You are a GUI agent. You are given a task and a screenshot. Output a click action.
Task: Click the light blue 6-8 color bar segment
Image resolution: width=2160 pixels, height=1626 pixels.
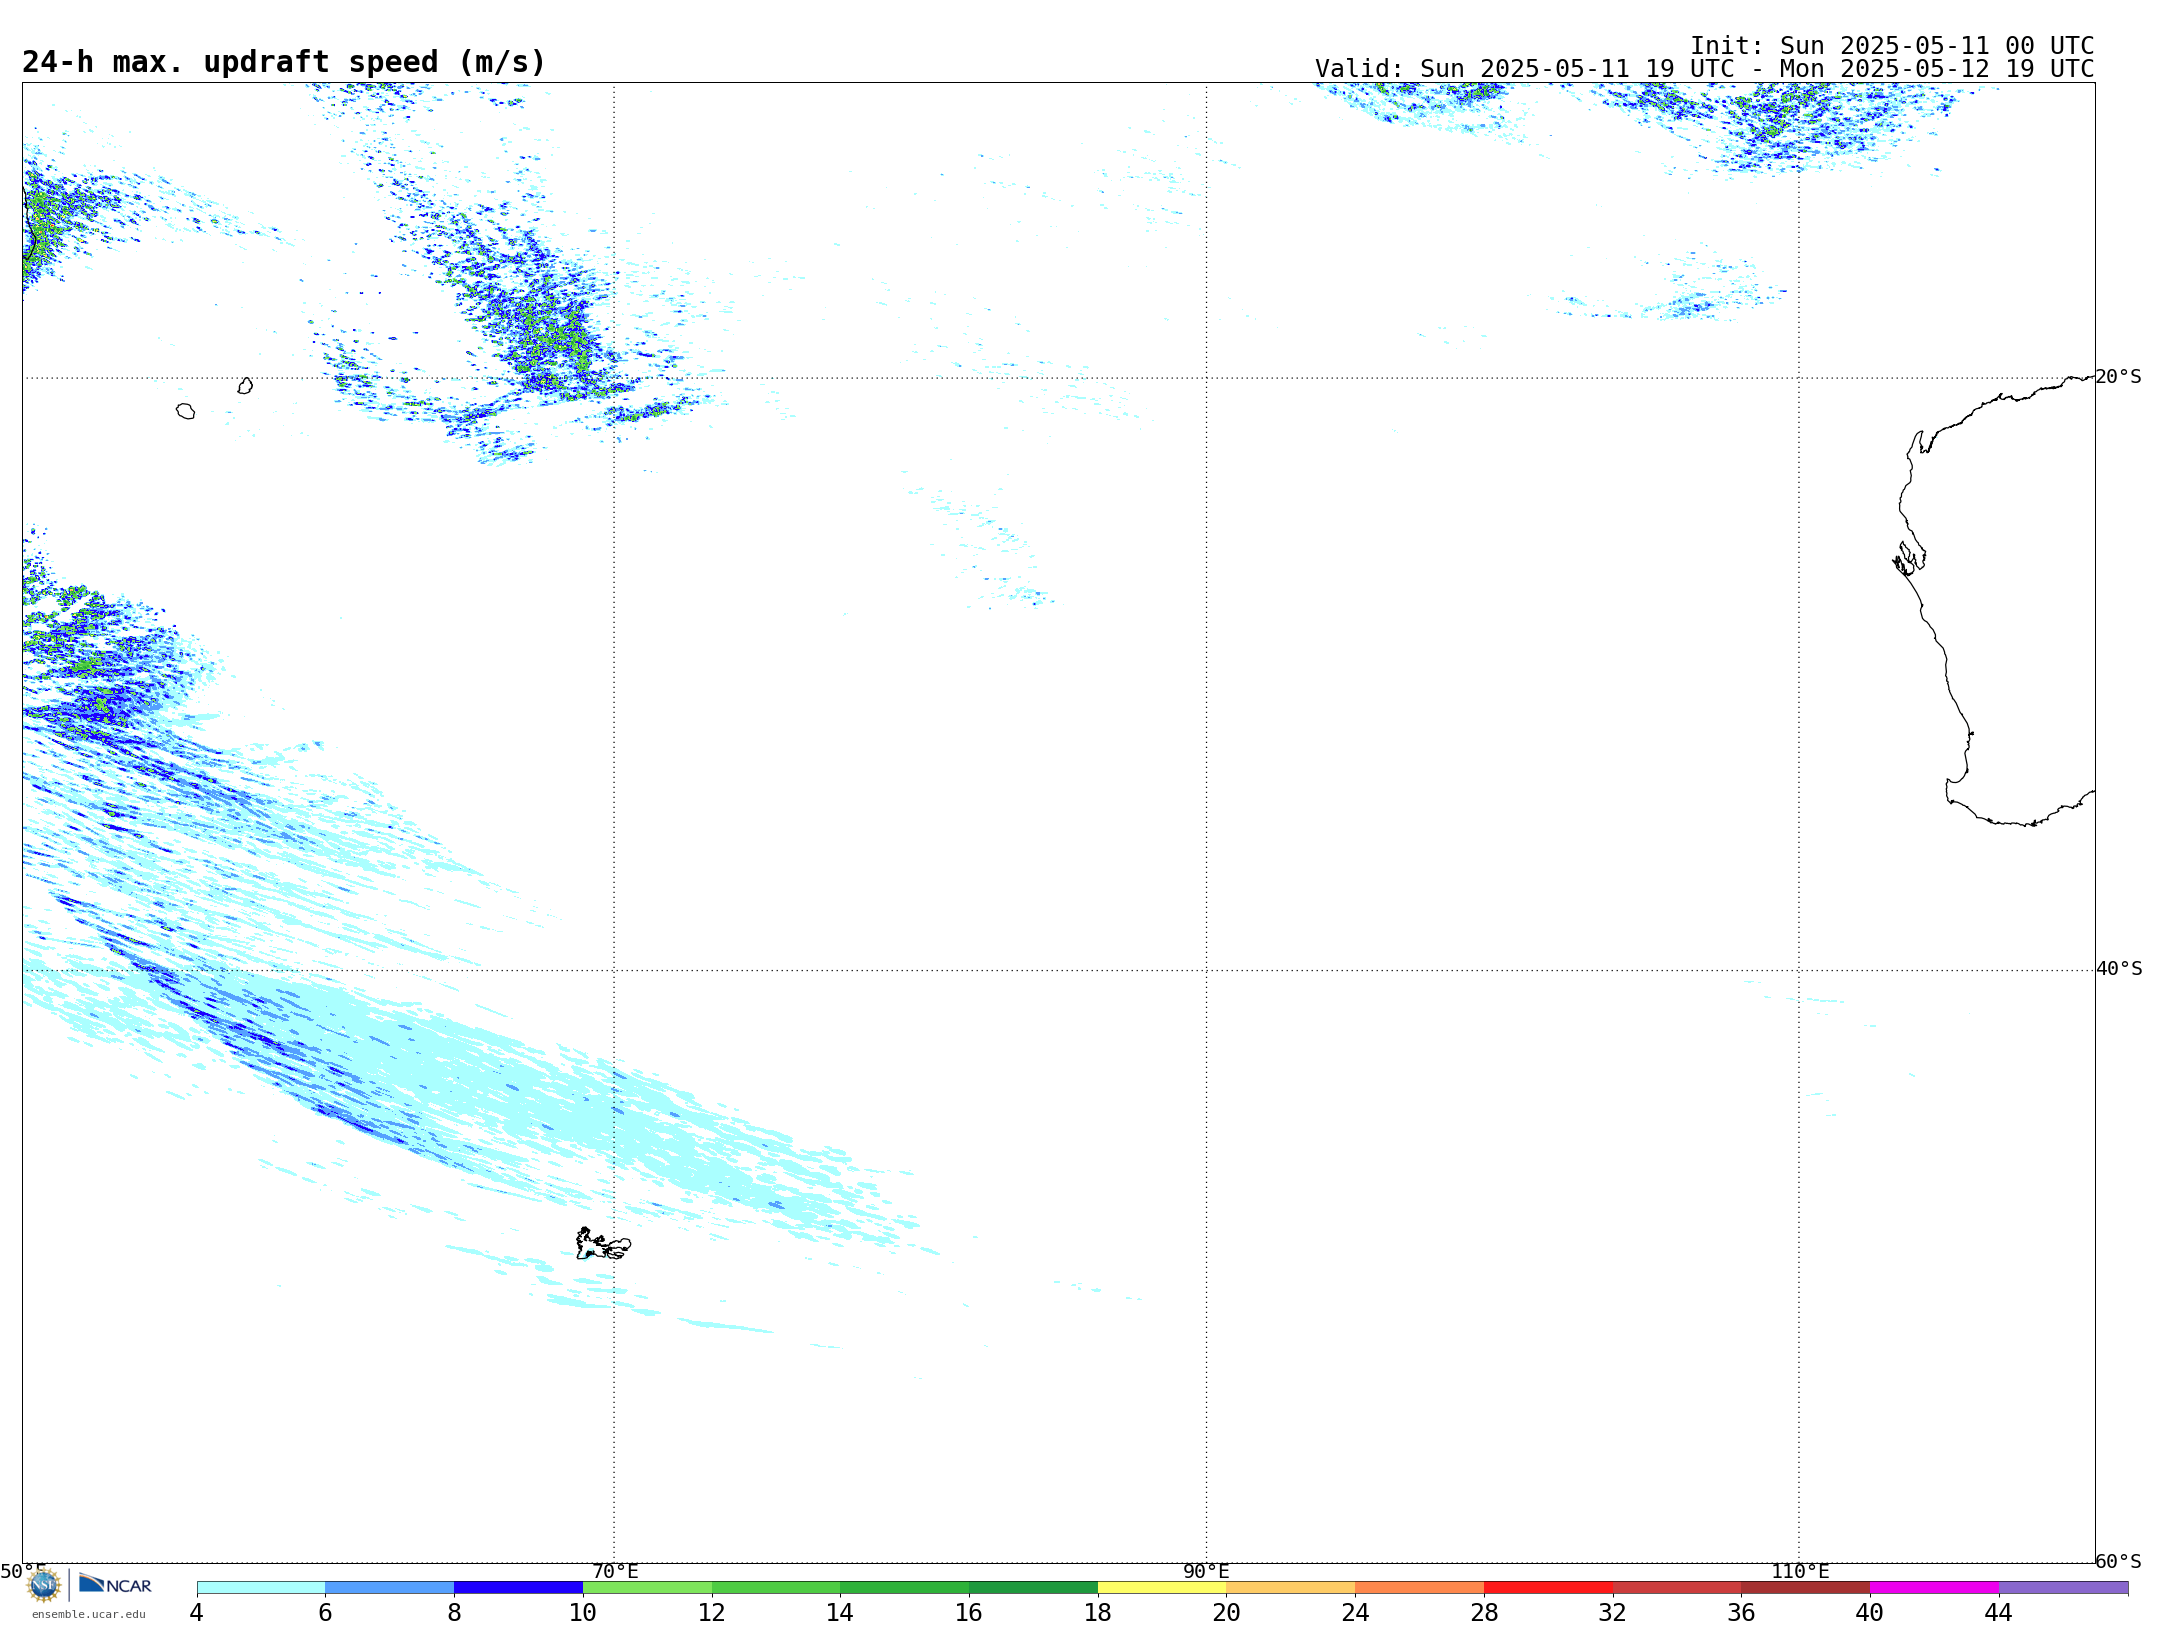pyautogui.click(x=390, y=1588)
